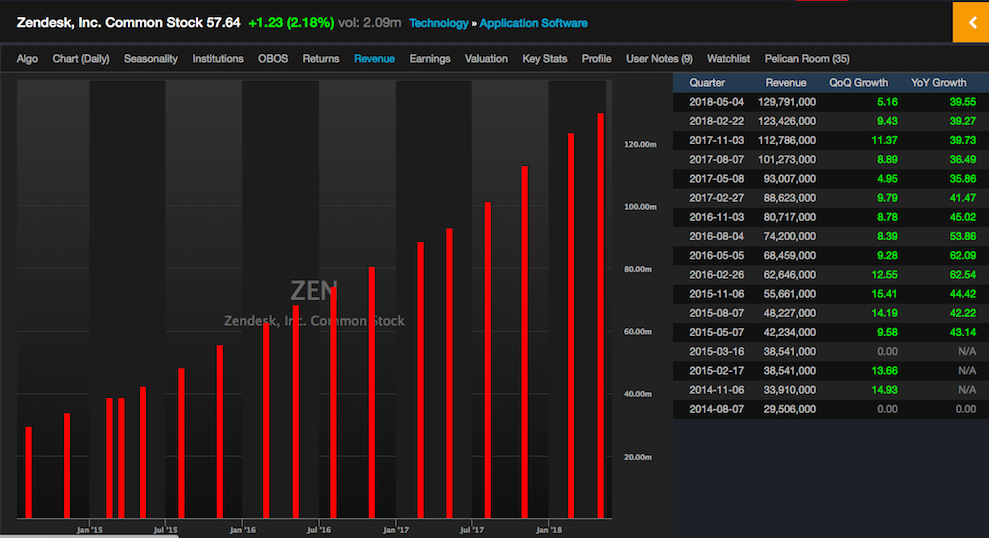Click revenue value 29,506,000
The height and width of the screenshot is (538, 989).
coord(790,409)
